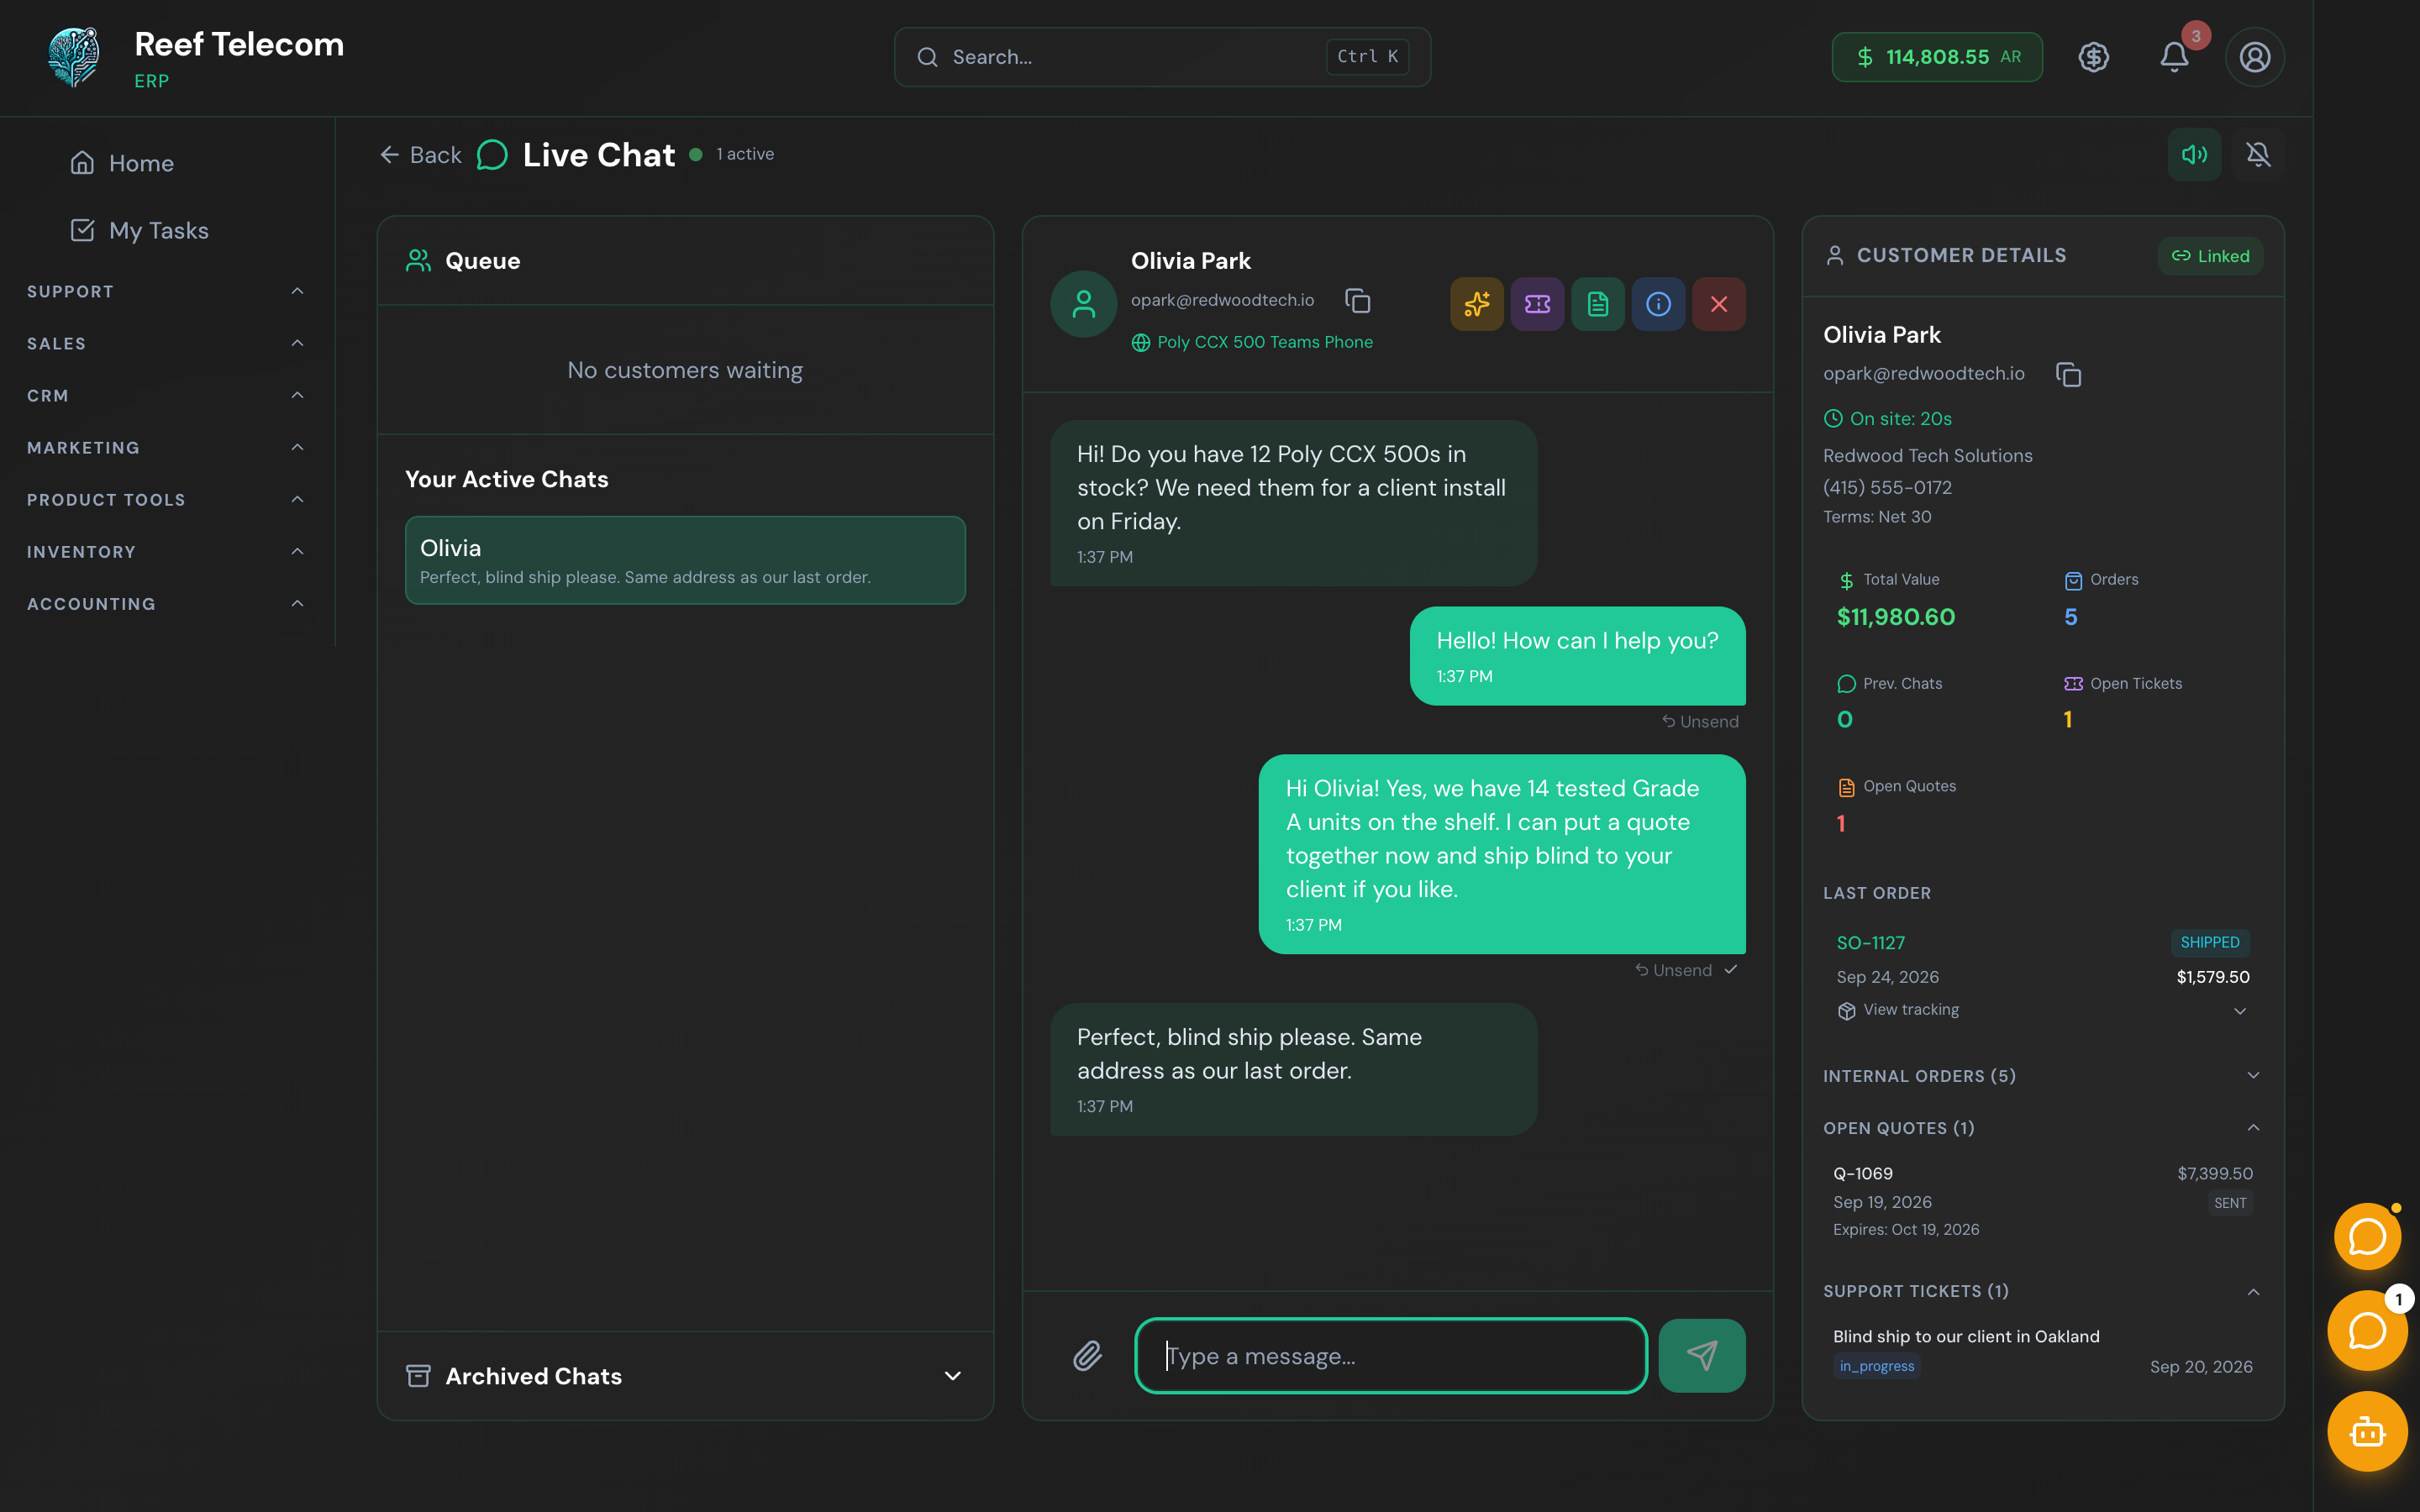Click the Live Chat bubble icon
This screenshot has height=1512, width=2420.
click(x=492, y=155)
